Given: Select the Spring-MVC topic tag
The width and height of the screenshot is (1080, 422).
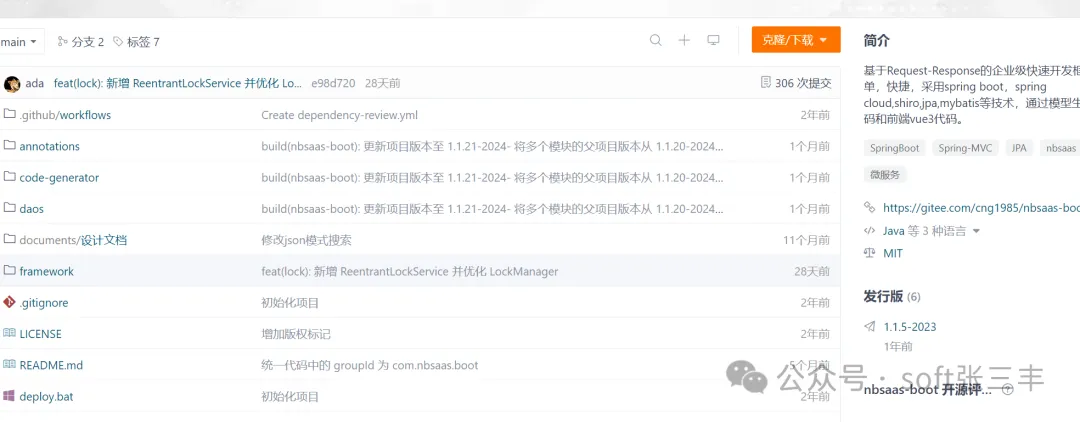Looking at the screenshot, I should pos(965,147).
